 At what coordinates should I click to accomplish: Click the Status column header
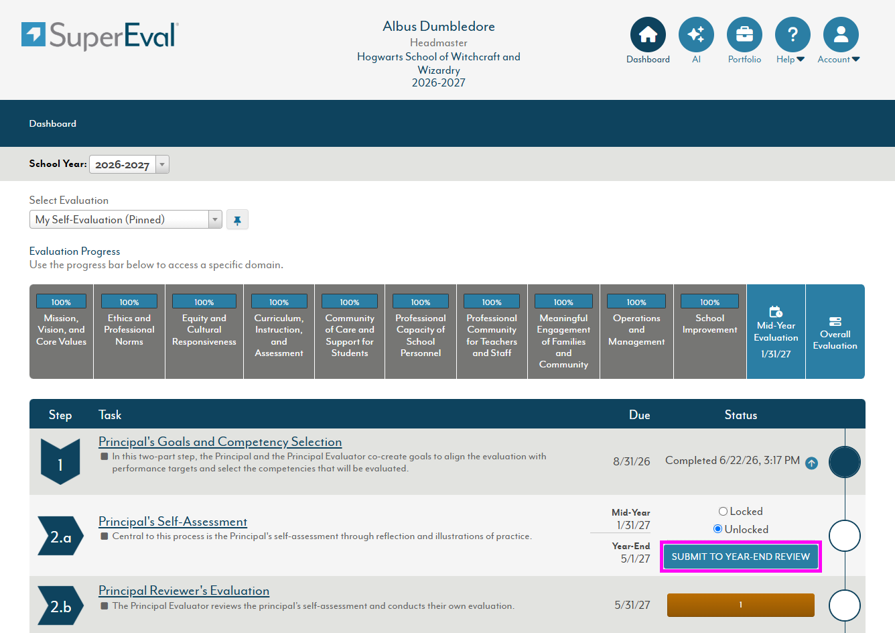tap(740, 415)
